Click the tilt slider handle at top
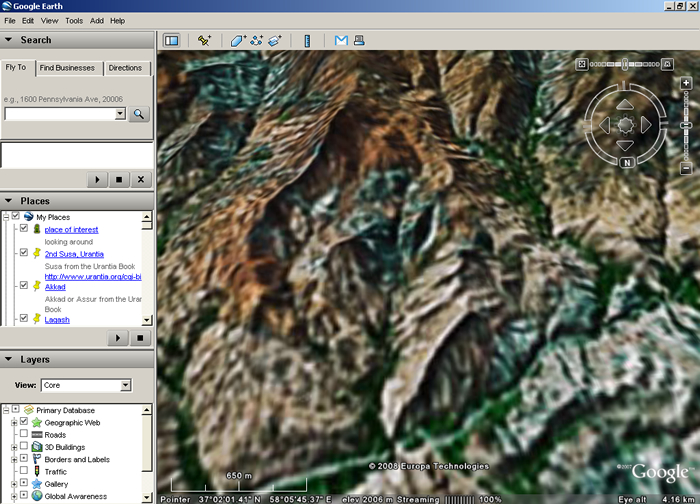This screenshot has height=504, width=700. [x=625, y=64]
